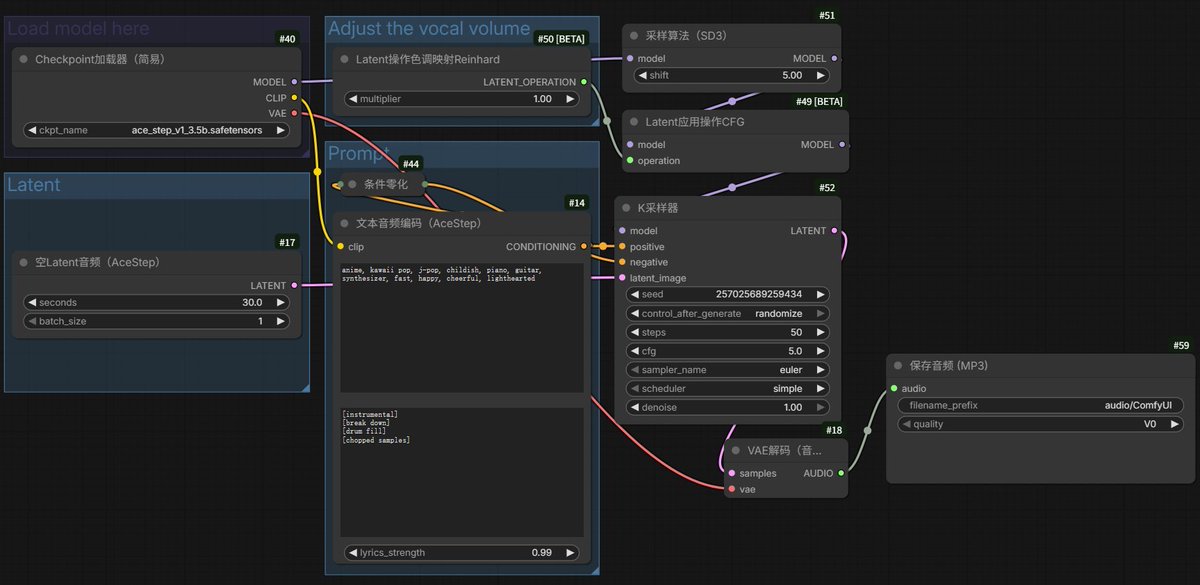Viewport: 1200px width, 585px height.
Task: Click the MODEL output socket on 采样算法（SD3）
Action: [x=834, y=59]
